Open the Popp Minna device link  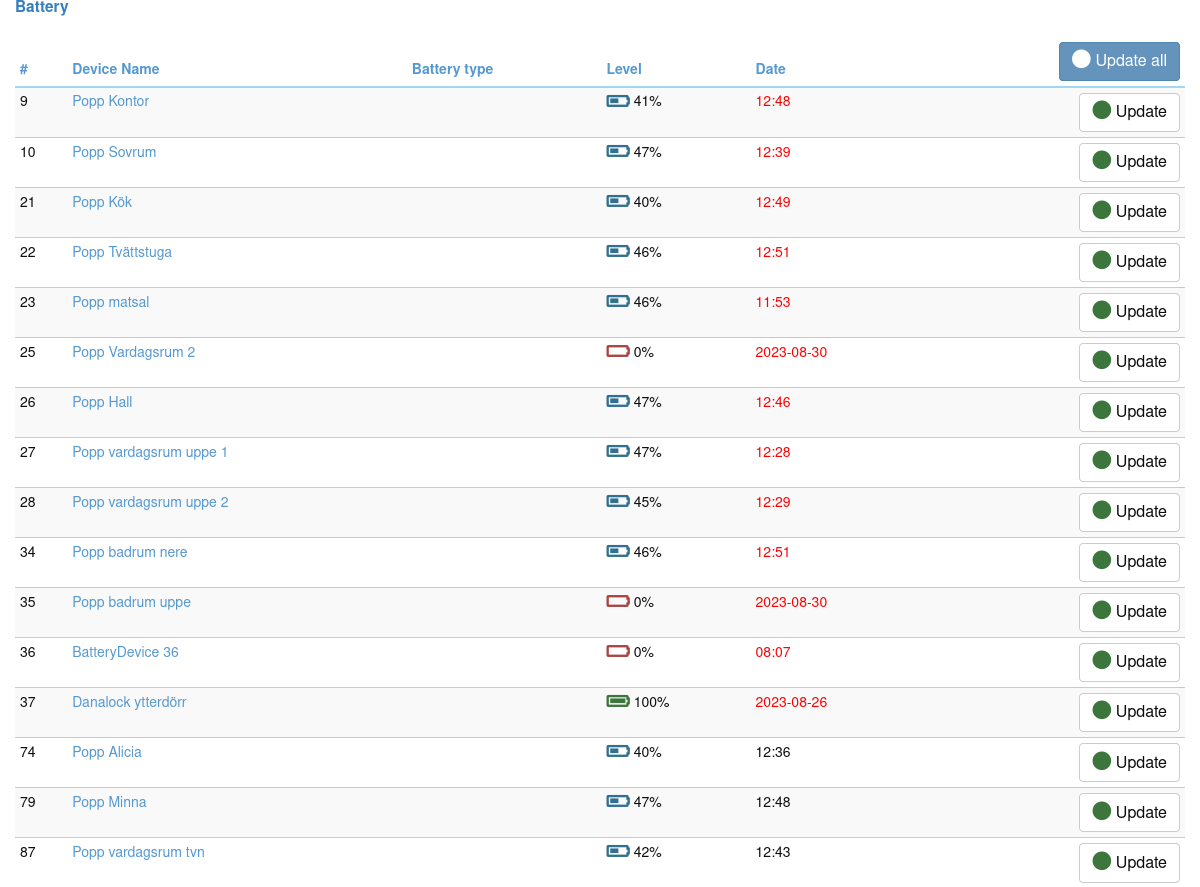coord(109,802)
